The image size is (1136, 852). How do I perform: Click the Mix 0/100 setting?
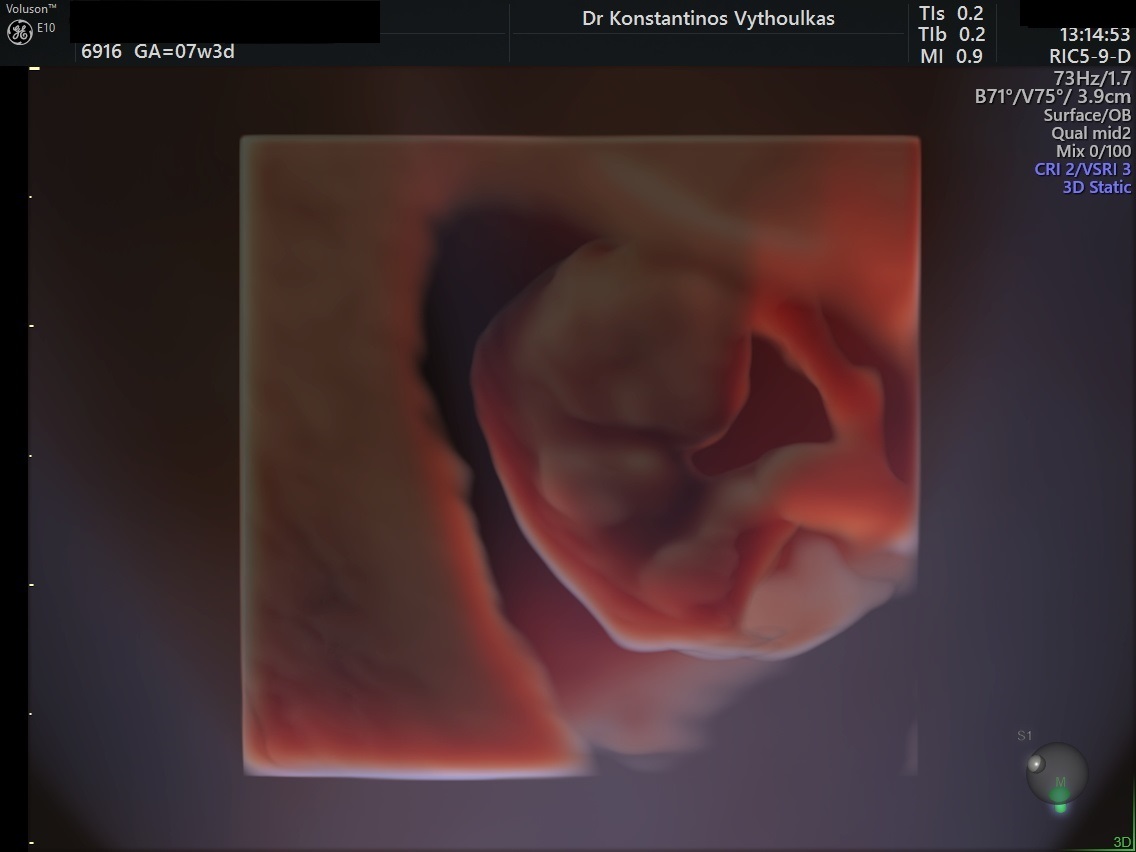coord(1093,151)
